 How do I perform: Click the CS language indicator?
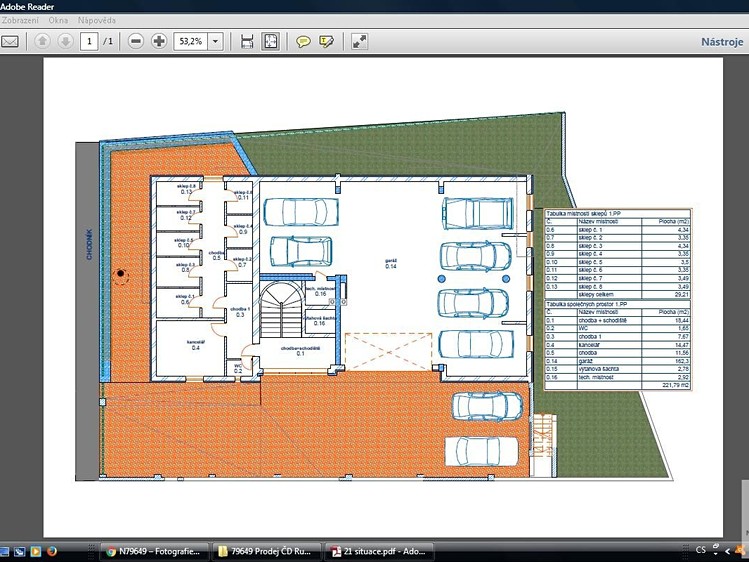coord(701,550)
